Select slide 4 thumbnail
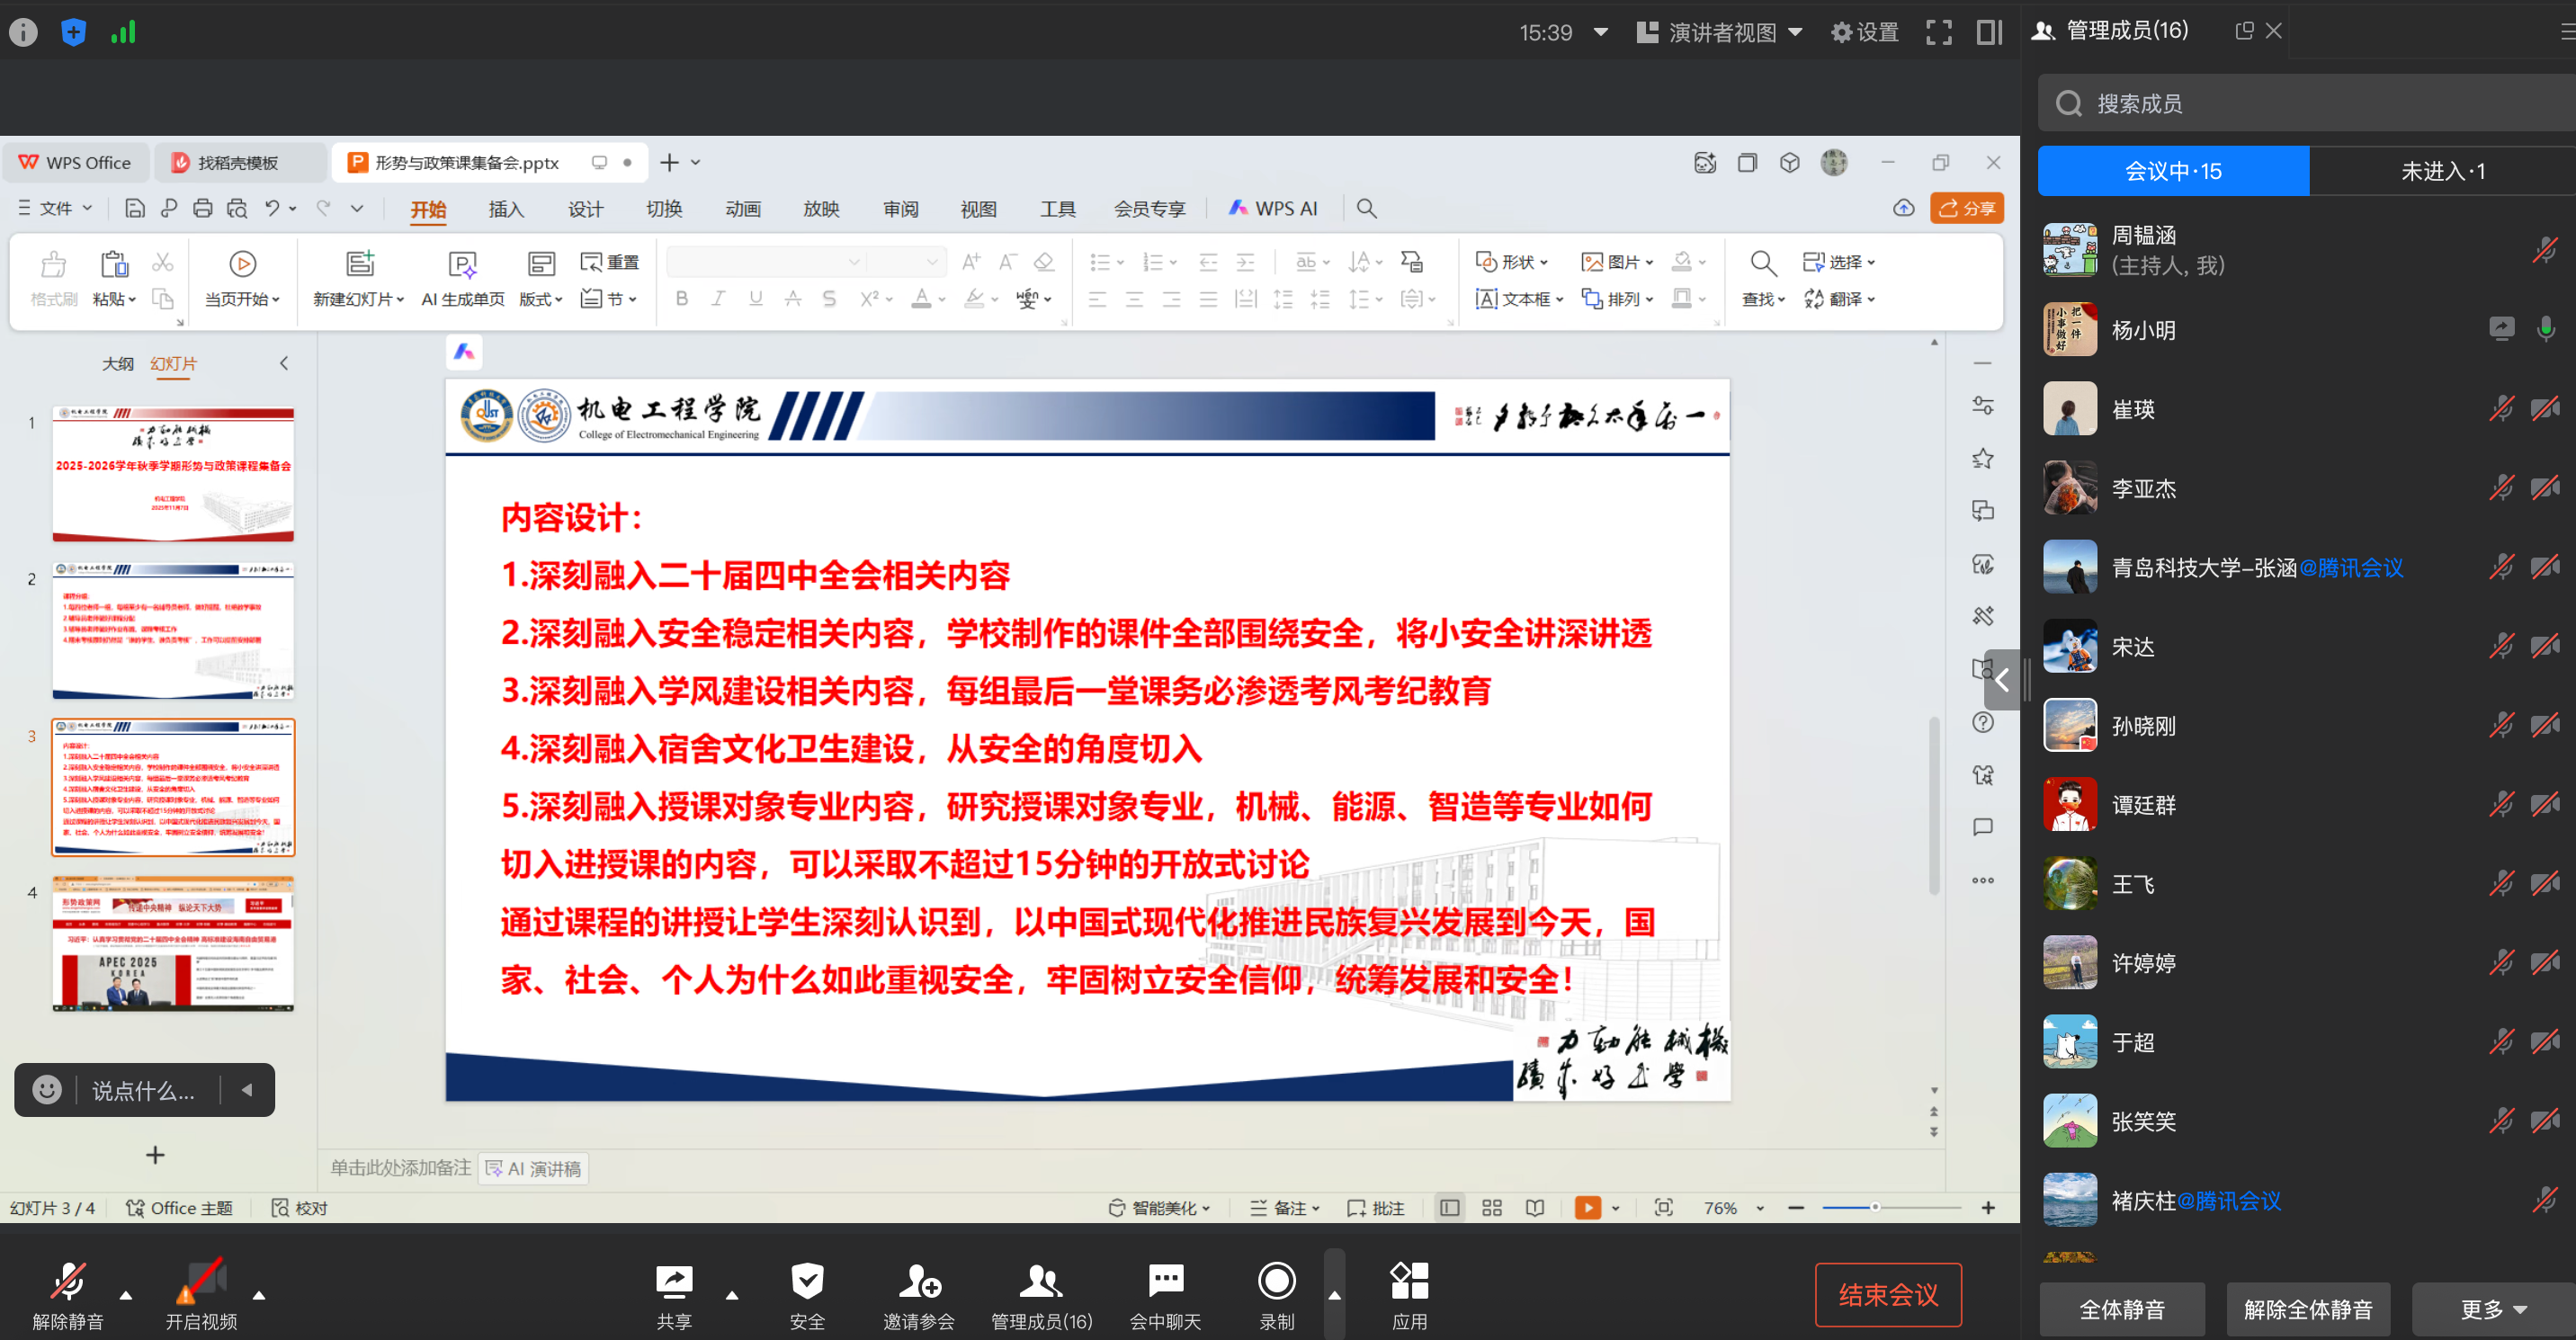The image size is (2576, 1340). [x=173, y=944]
